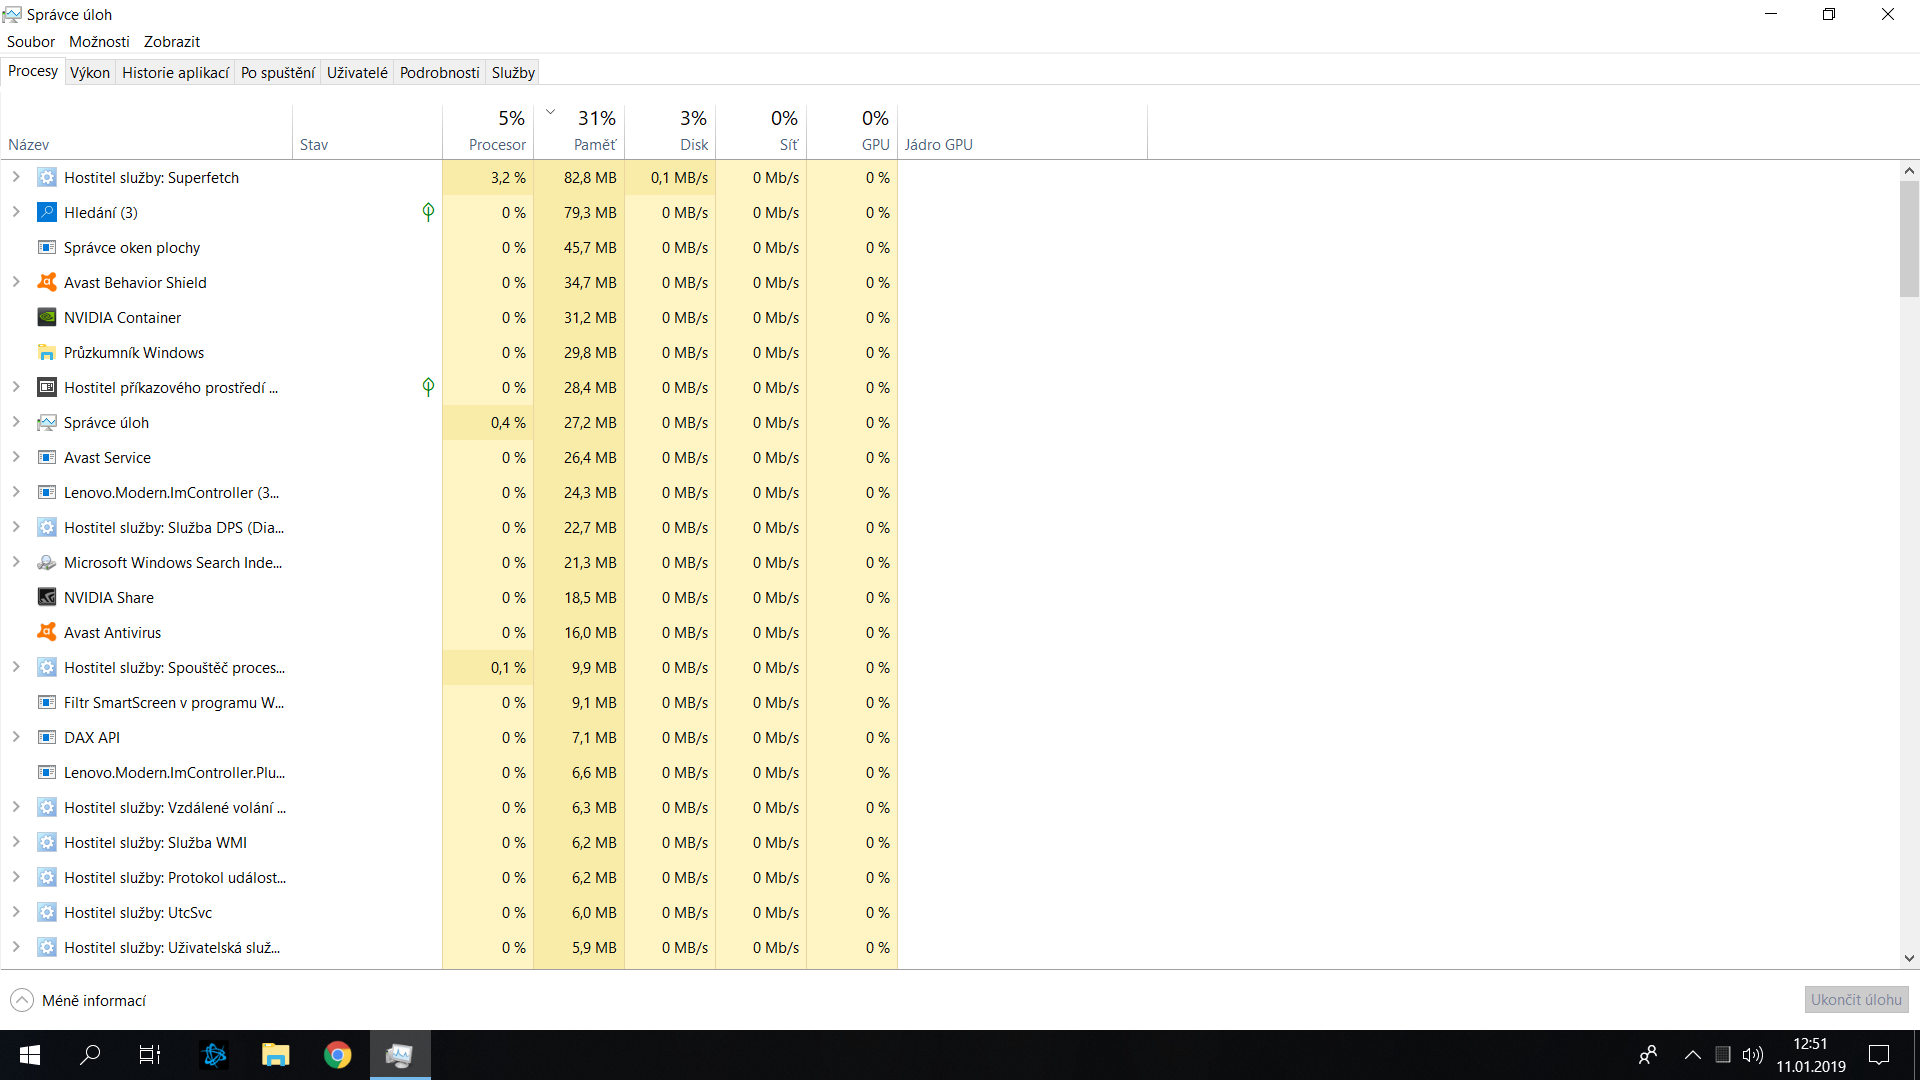Click the Microsoft Windows Search Indexer icon
The height and width of the screenshot is (1080, 1920).
46,562
